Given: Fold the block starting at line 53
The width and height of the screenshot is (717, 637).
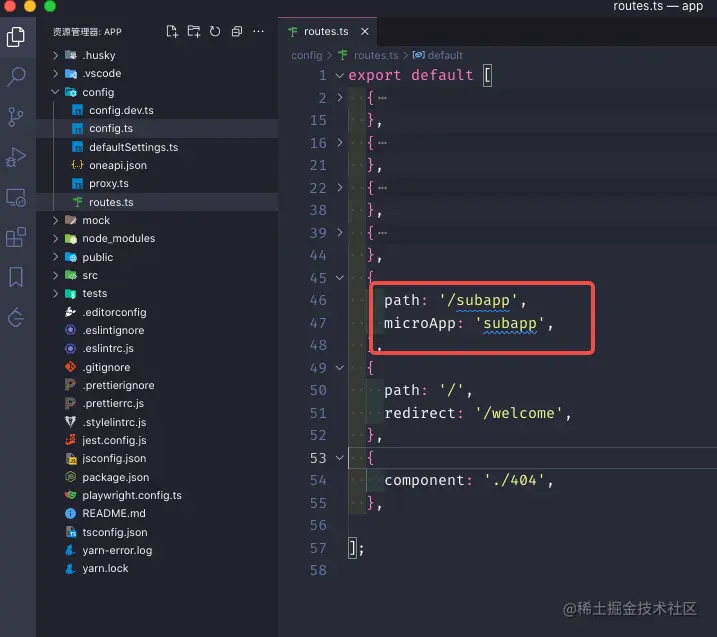Looking at the screenshot, I should [x=339, y=458].
